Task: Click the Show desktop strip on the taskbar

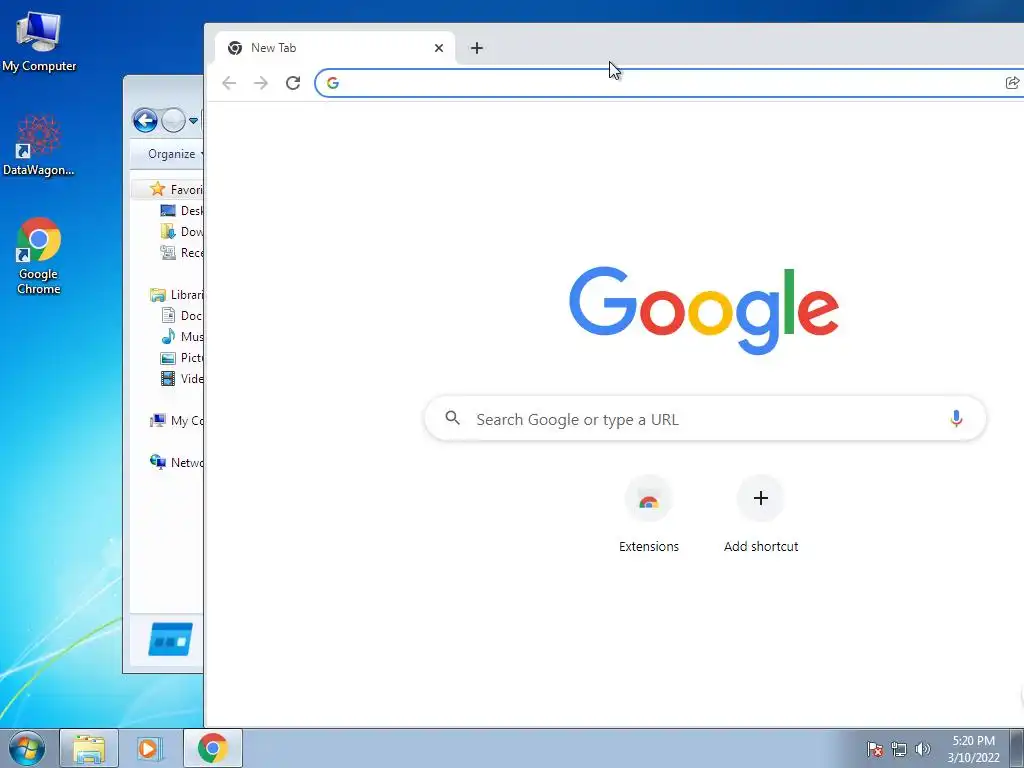Action: (x=1017, y=748)
